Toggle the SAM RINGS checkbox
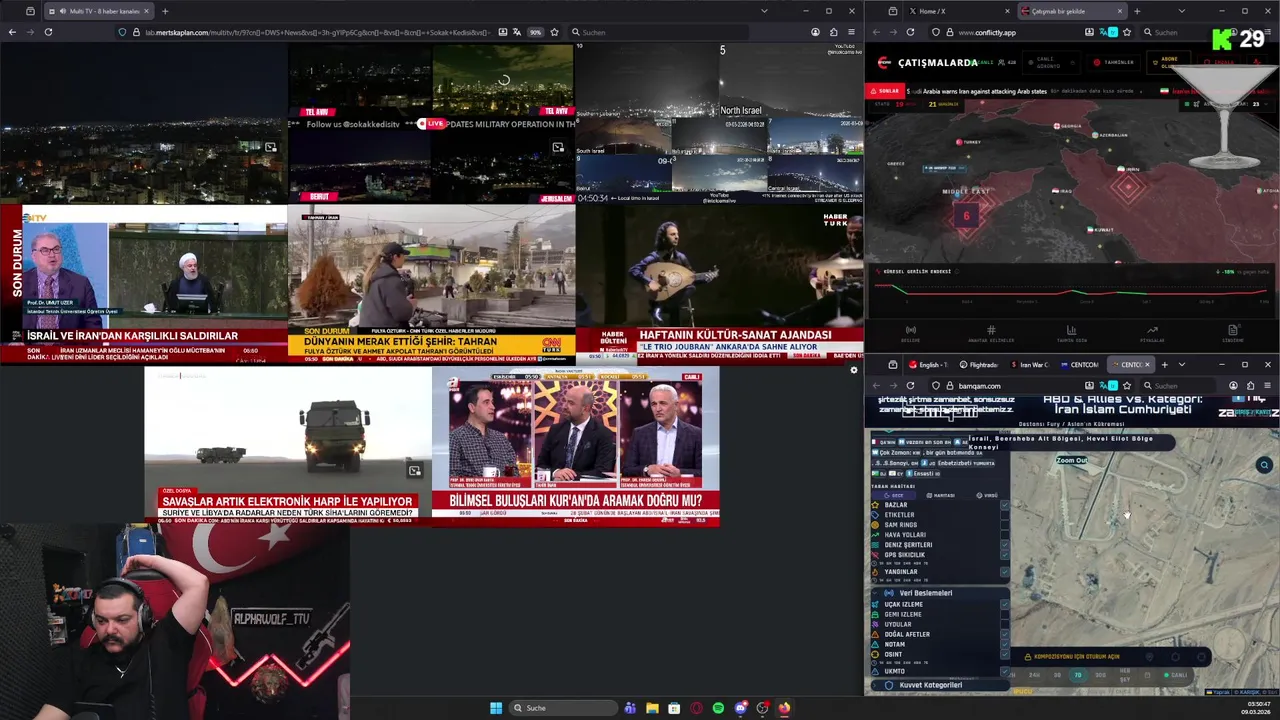Screen dimensions: 1280x720 [x=1004, y=525]
